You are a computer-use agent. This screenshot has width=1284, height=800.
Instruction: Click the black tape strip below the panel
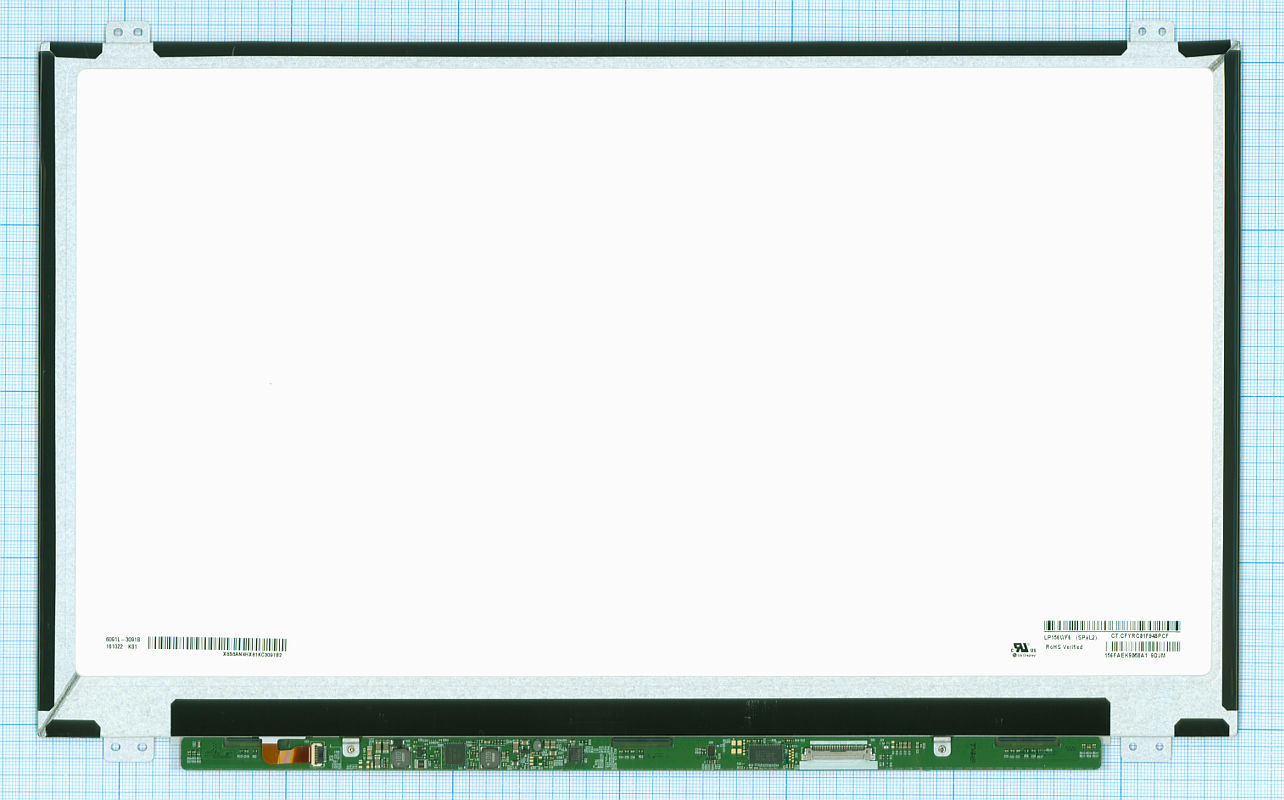point(640,717)
